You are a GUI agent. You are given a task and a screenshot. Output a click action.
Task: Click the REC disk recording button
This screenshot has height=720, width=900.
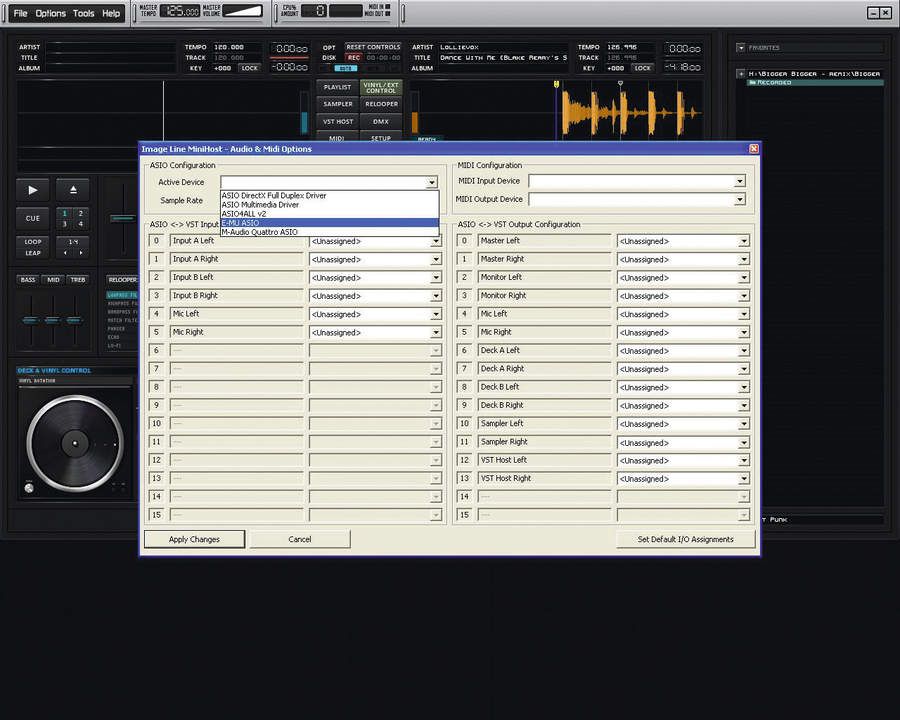pos(353,57)
